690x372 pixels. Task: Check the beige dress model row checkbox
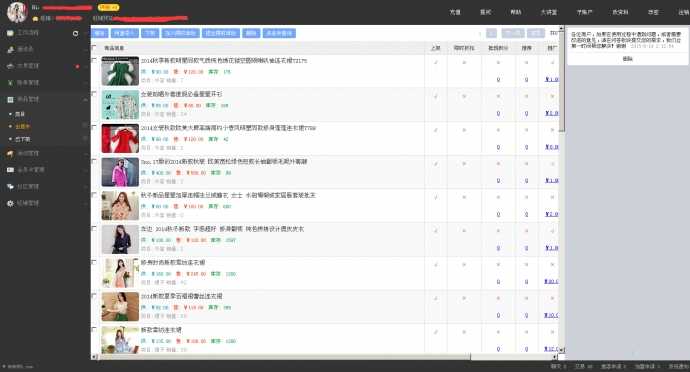click(x=94, y=194)
